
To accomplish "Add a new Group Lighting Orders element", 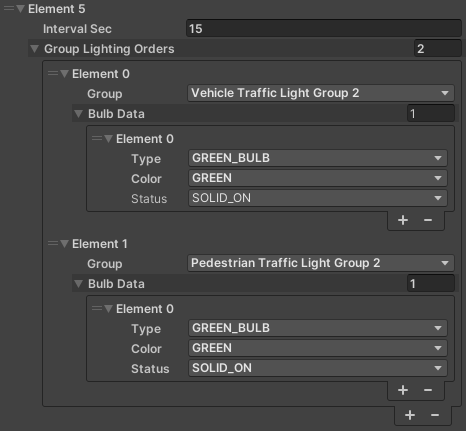I will tap(410, 415).
